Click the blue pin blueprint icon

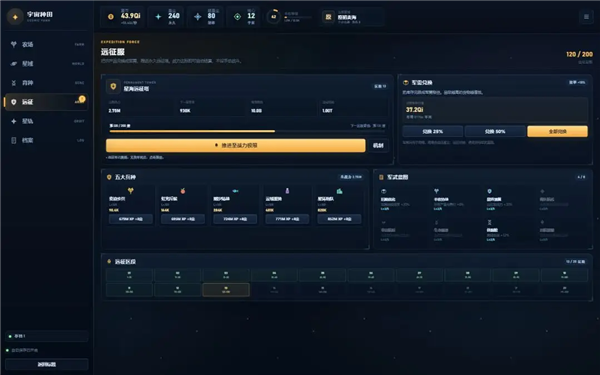489,191
